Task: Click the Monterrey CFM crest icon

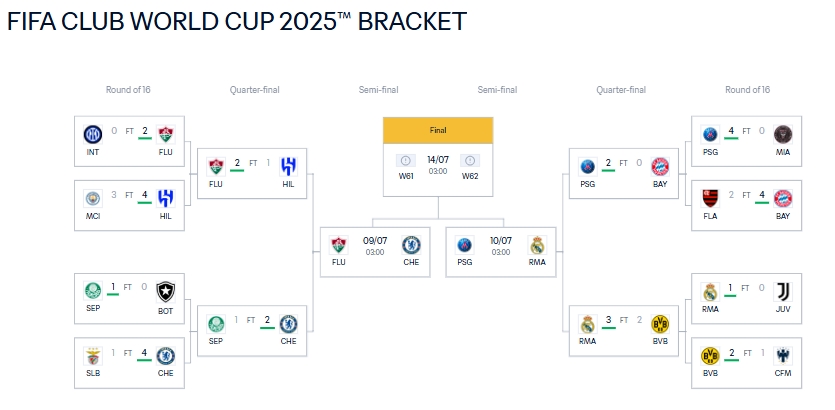Action: pyautogui.click(x=783, y=355)
